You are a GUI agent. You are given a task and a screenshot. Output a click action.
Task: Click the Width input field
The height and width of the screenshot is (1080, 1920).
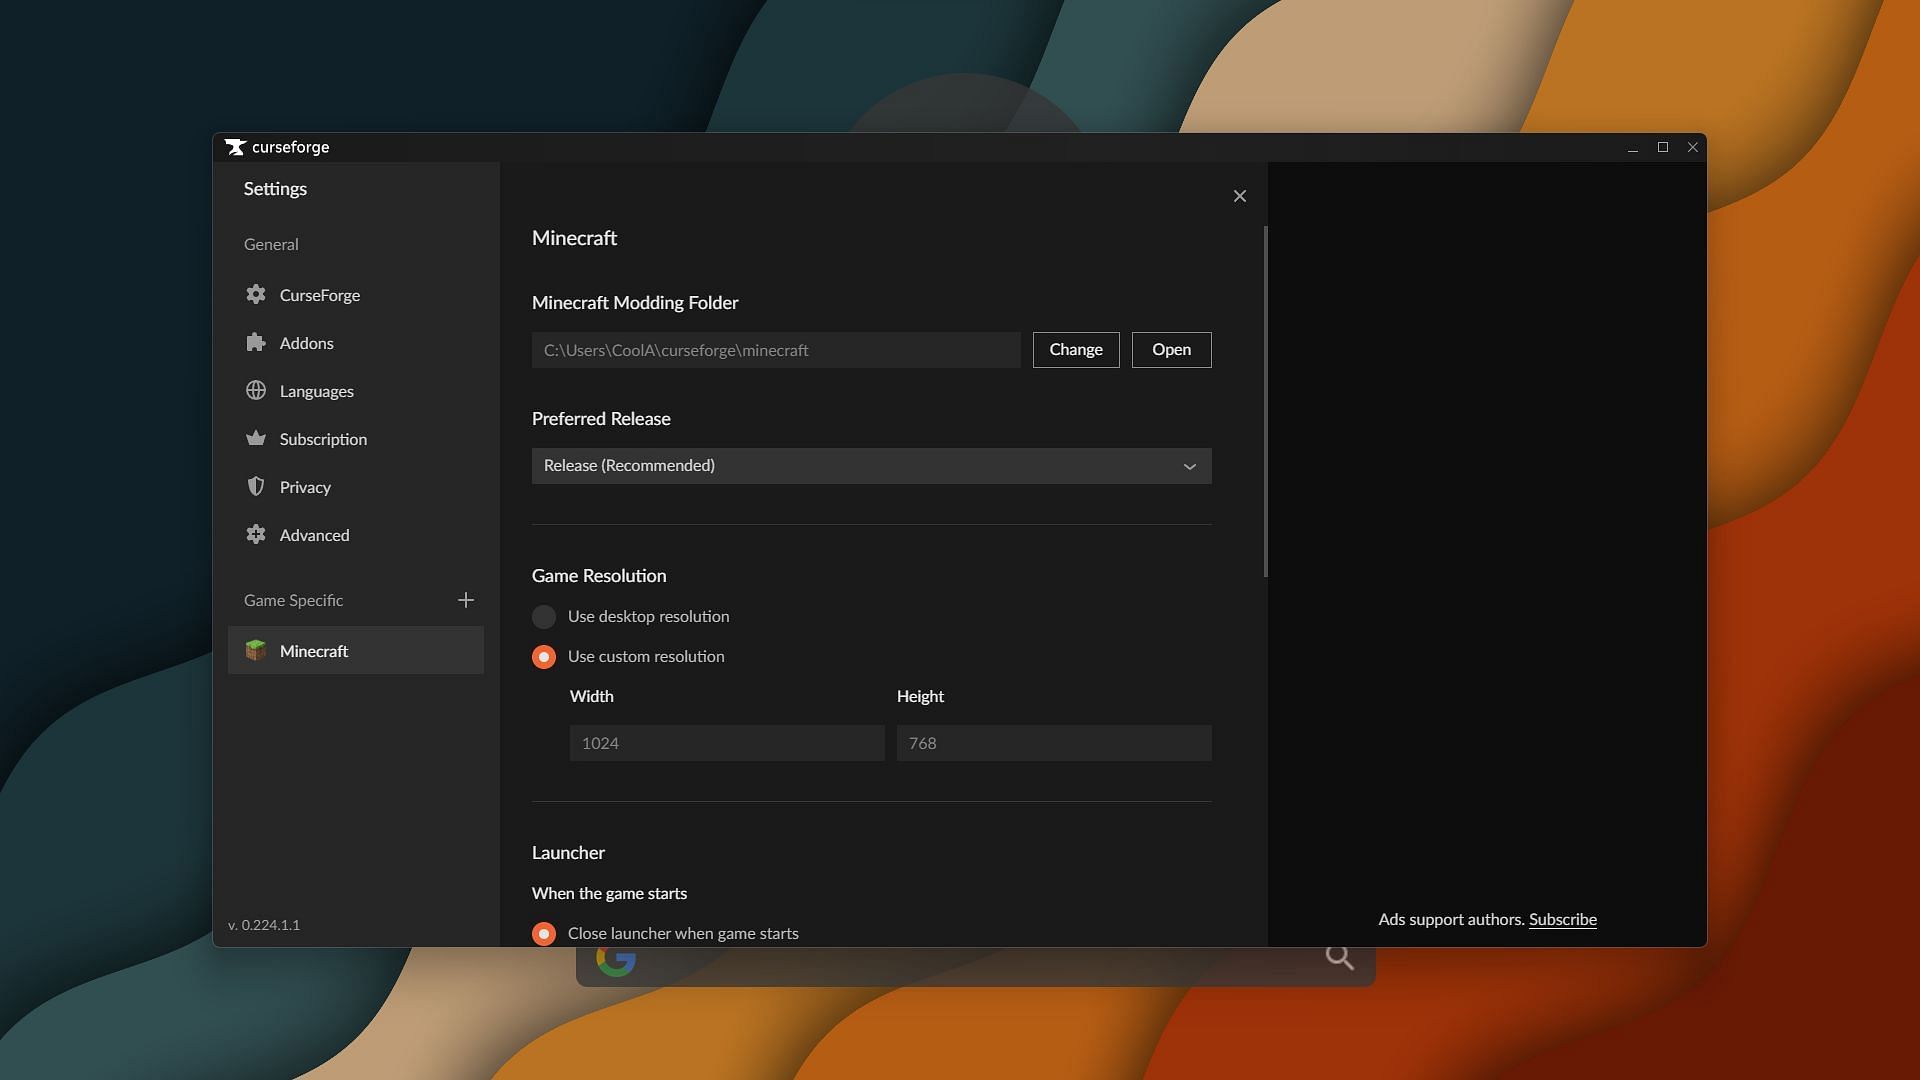tap(727, 743)
